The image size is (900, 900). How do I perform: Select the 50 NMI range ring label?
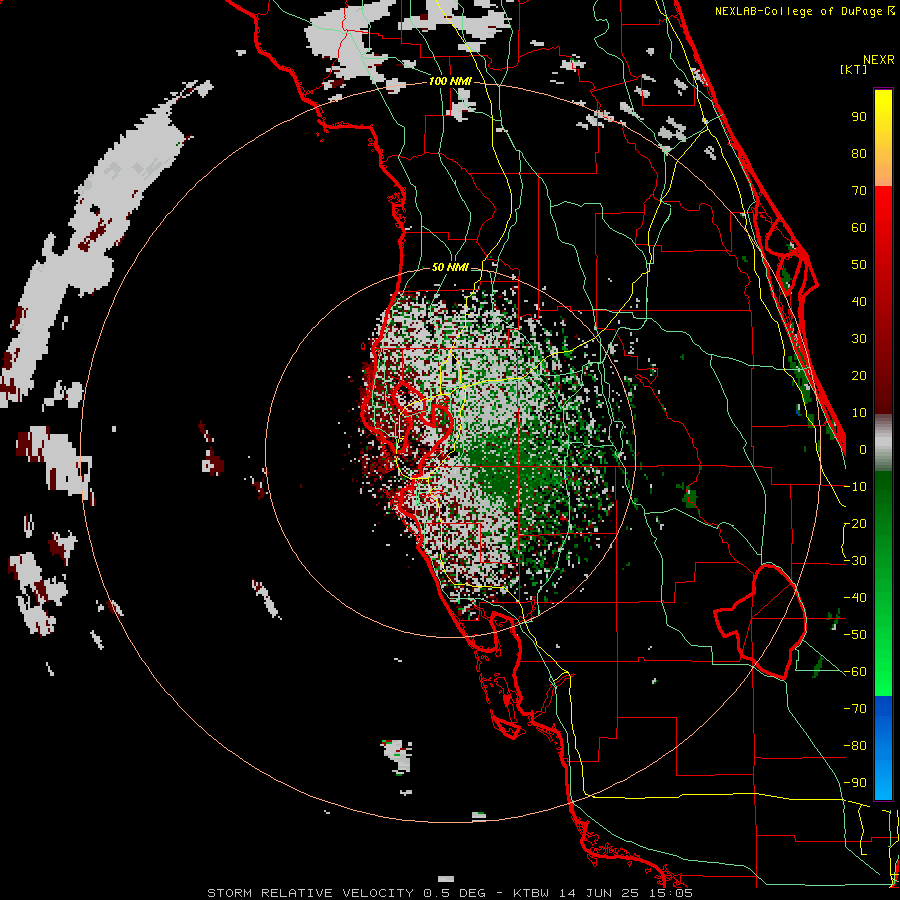pyautogui.click(x=450, y=267)
